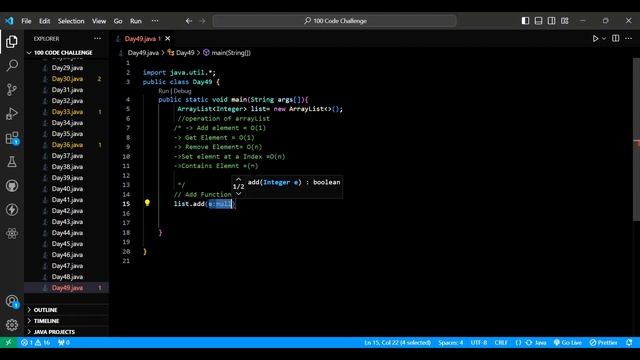Click the editor vertical scrollbar
Screen dimensions: 640x360
[x=636, y=139]
